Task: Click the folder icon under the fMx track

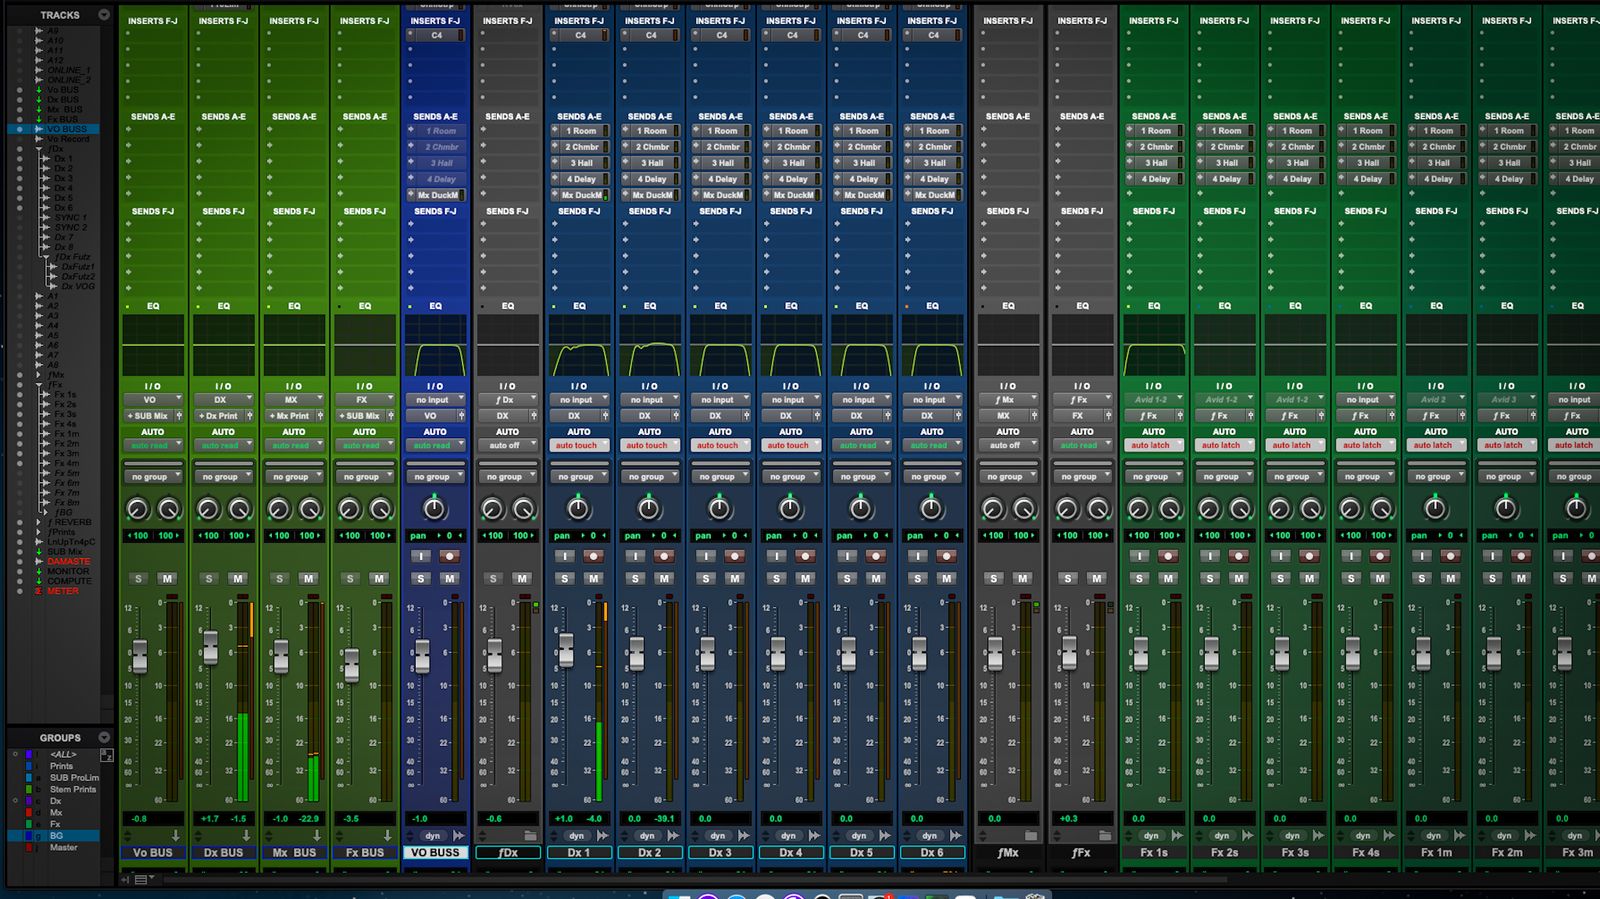Action: (x=1030, y=836)
